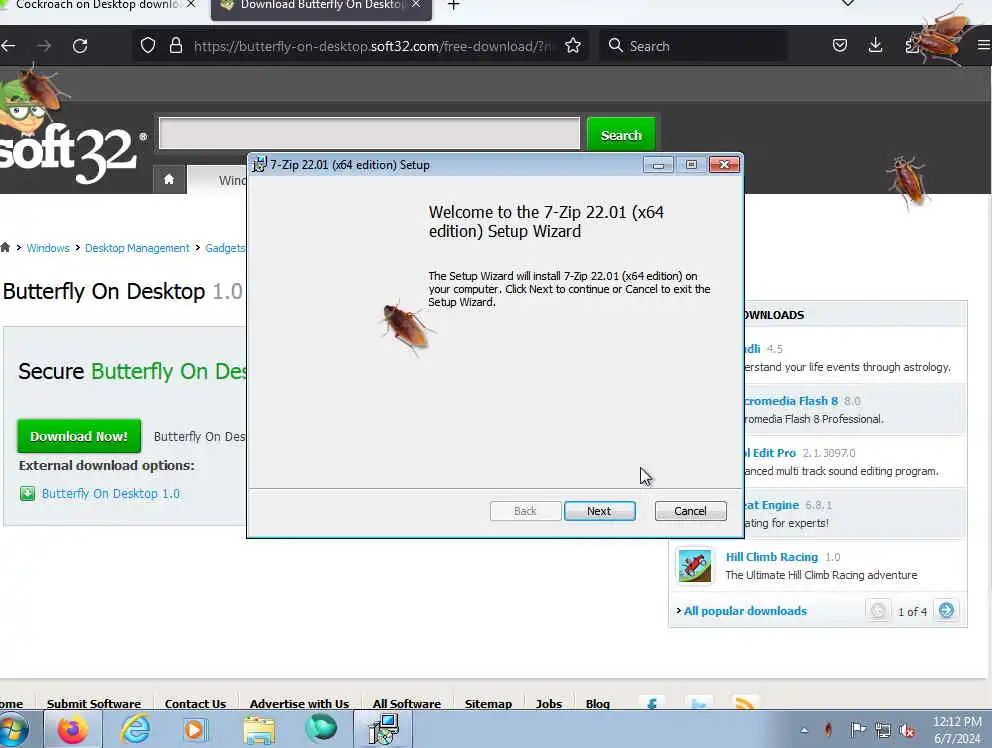Open a new Firefox tab
This screenshot has height=748, width=992.
(x=453, y=6)
